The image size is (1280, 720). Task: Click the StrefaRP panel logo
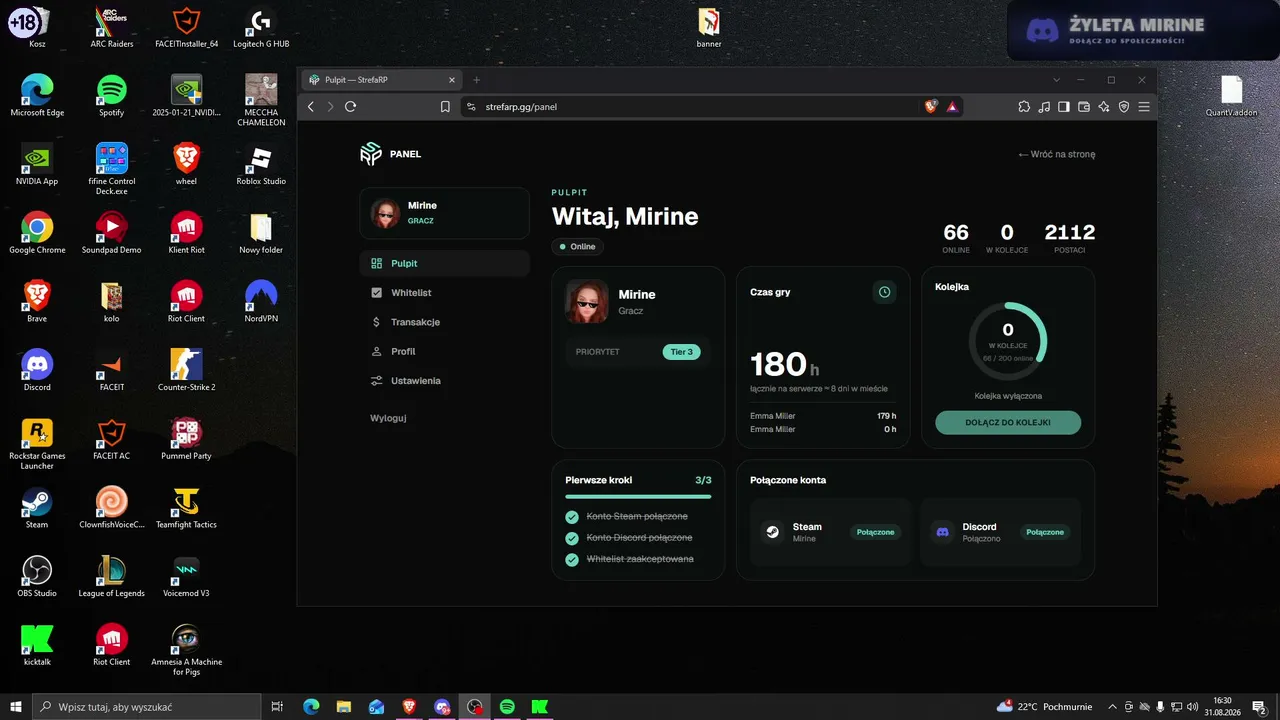[371, 154]
